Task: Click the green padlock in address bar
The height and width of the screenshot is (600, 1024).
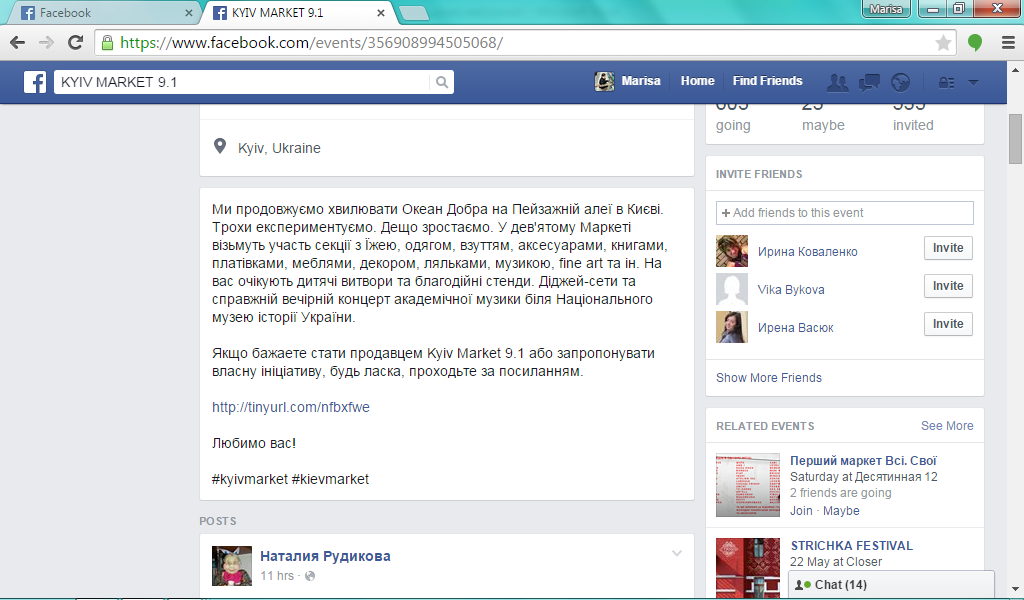Action: click(x=107, y=43)
